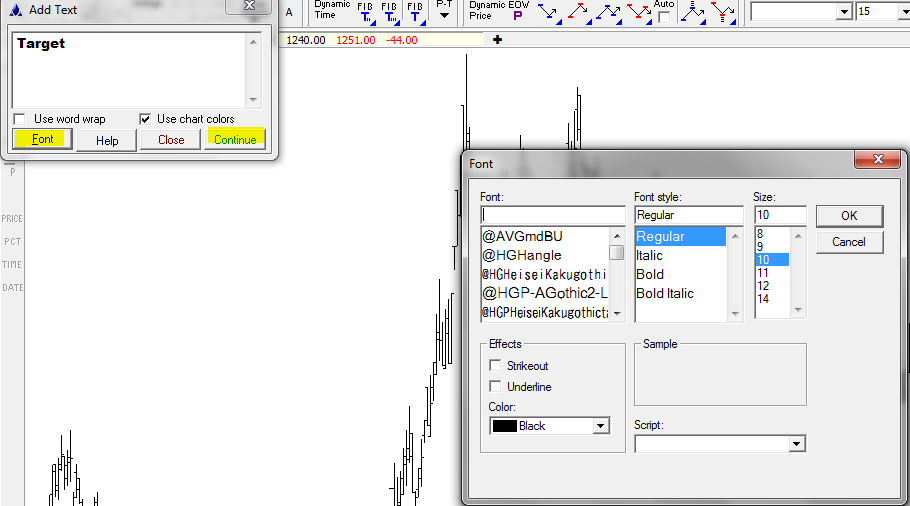910x506 pixels.
Task: Enable the Use word wrap checkbox
Action: (20, 119)
